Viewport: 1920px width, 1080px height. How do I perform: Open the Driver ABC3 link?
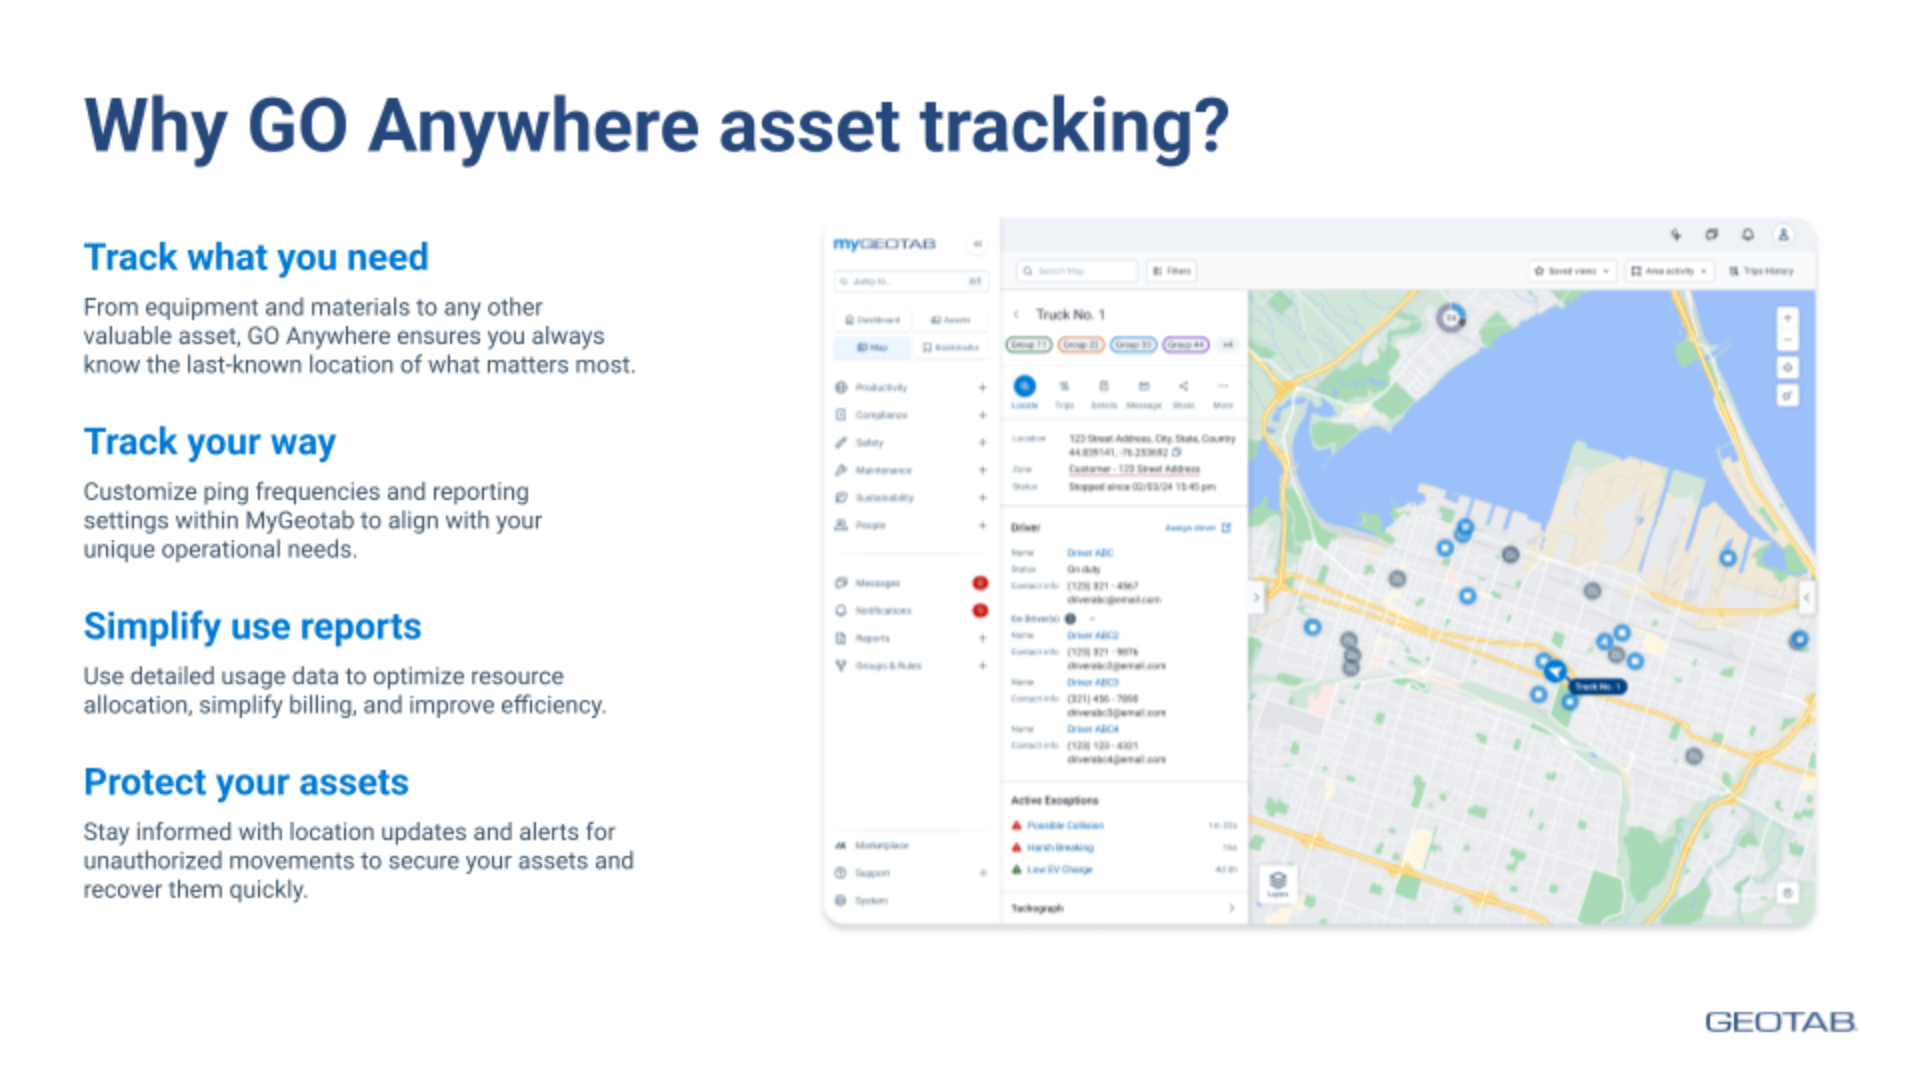[1092, 683]
